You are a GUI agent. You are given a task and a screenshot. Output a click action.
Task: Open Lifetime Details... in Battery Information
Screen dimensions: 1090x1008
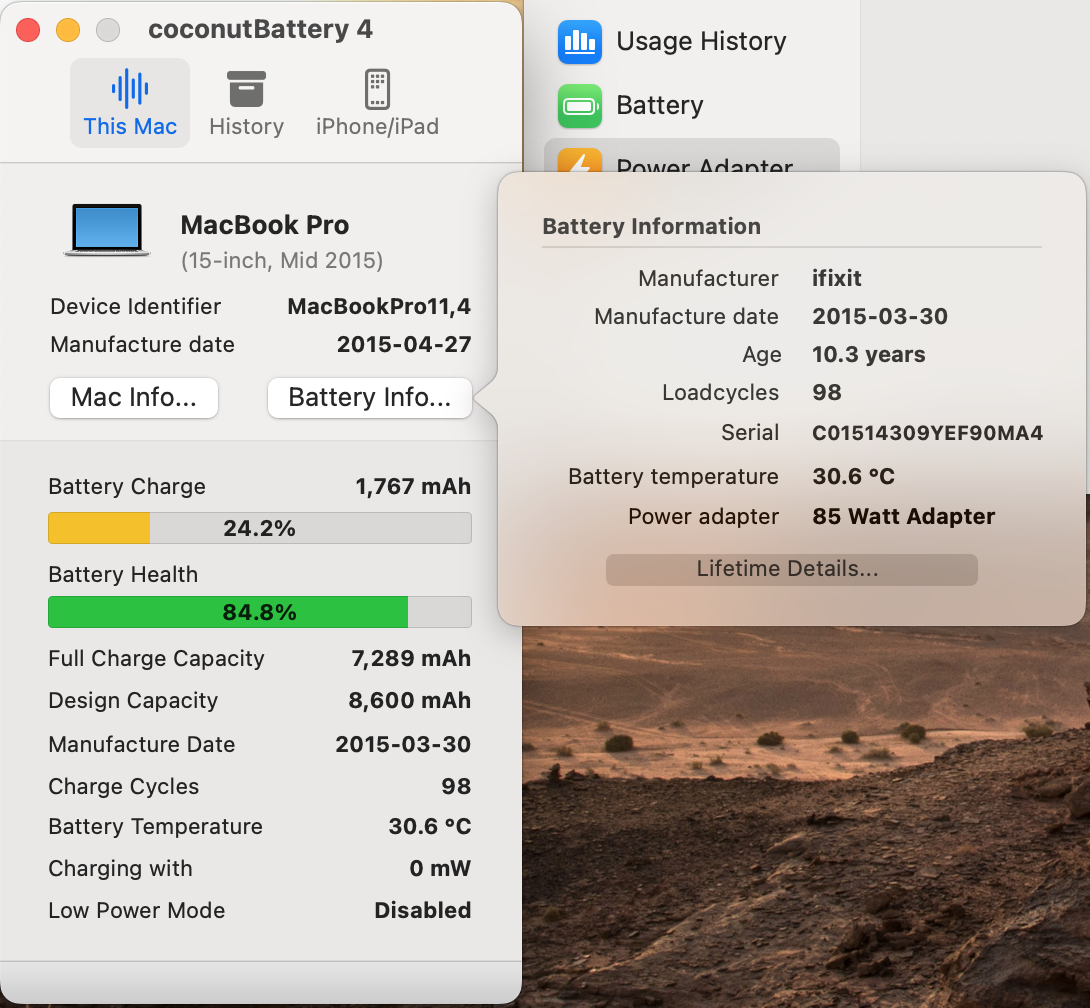pos(792,569)
